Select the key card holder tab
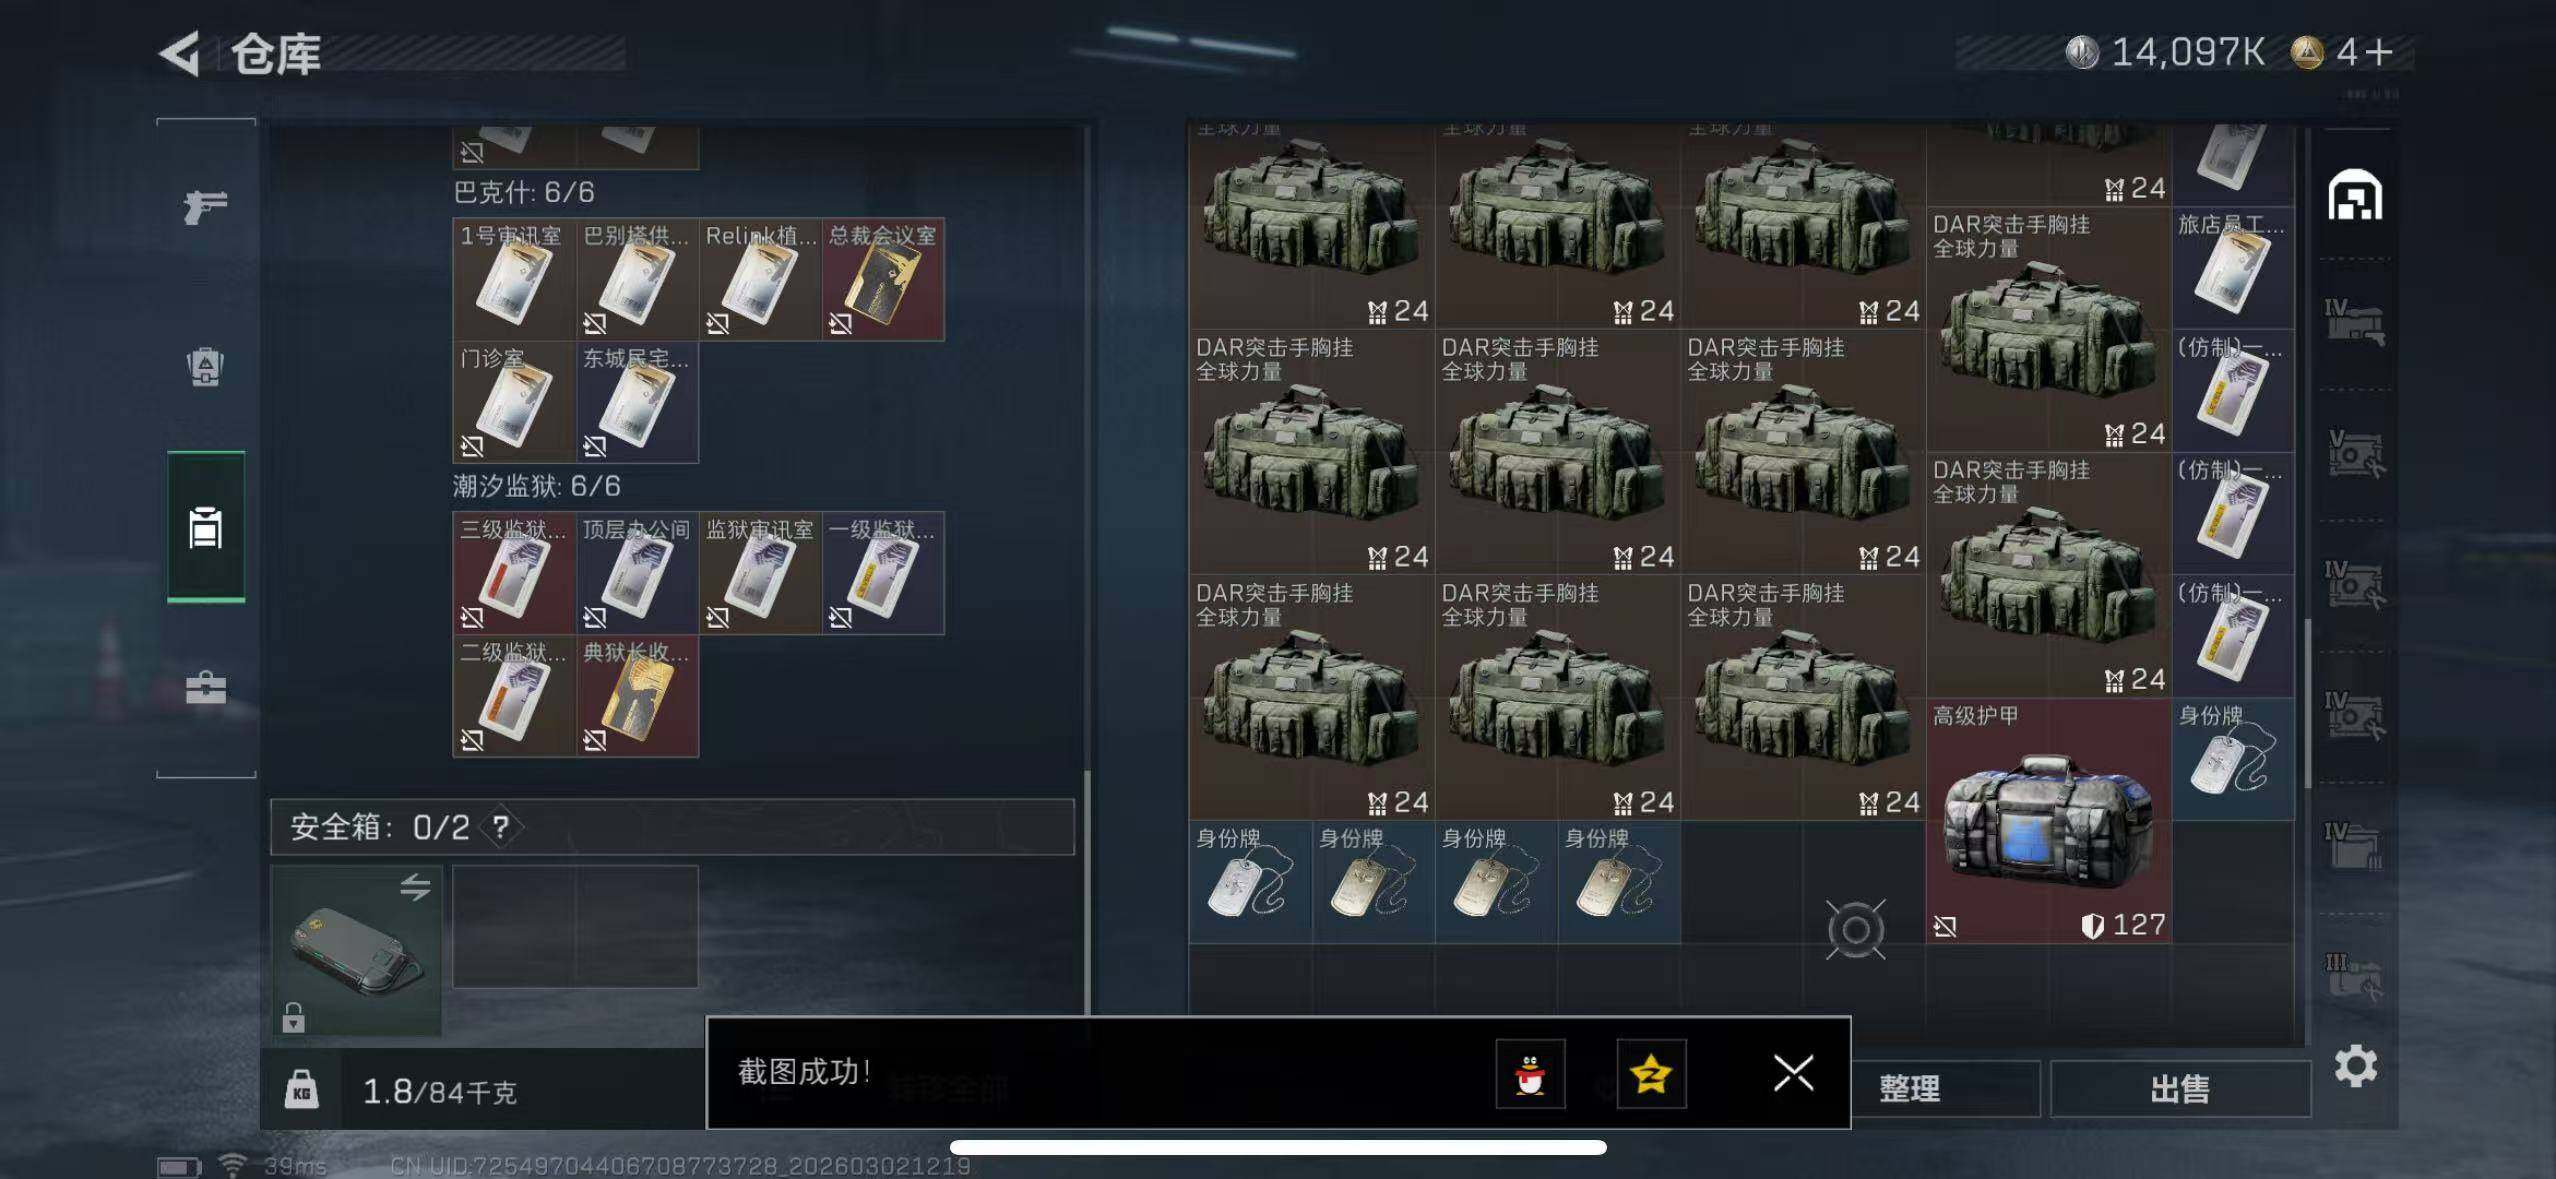This screenshot has width=2556, height=1179. pos(206,527)
